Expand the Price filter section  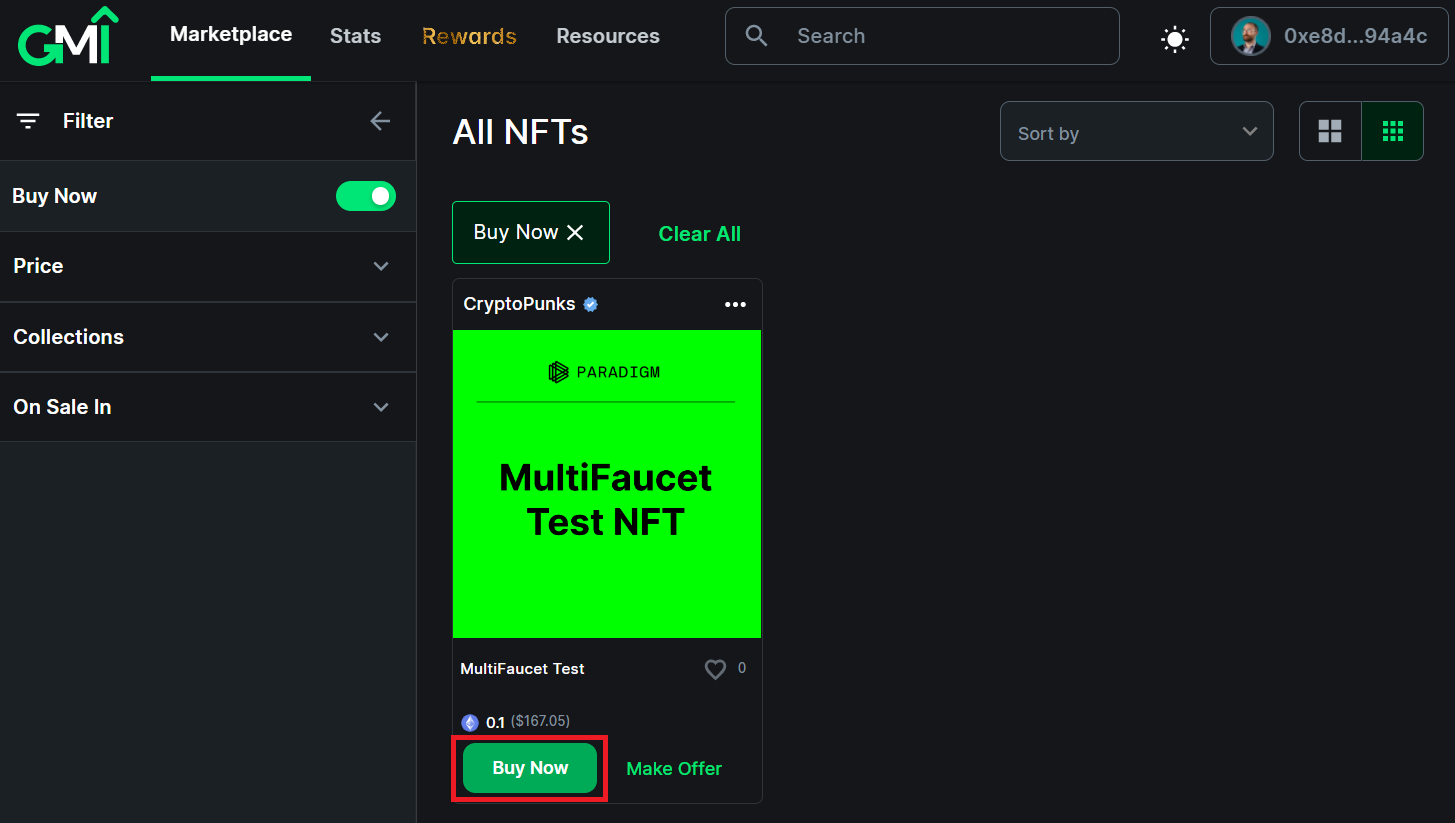tap(207, 266)
